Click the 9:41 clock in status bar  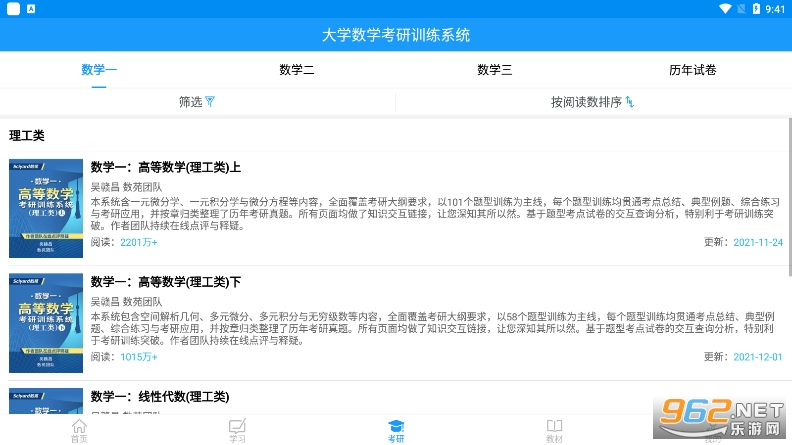[775, 9]
